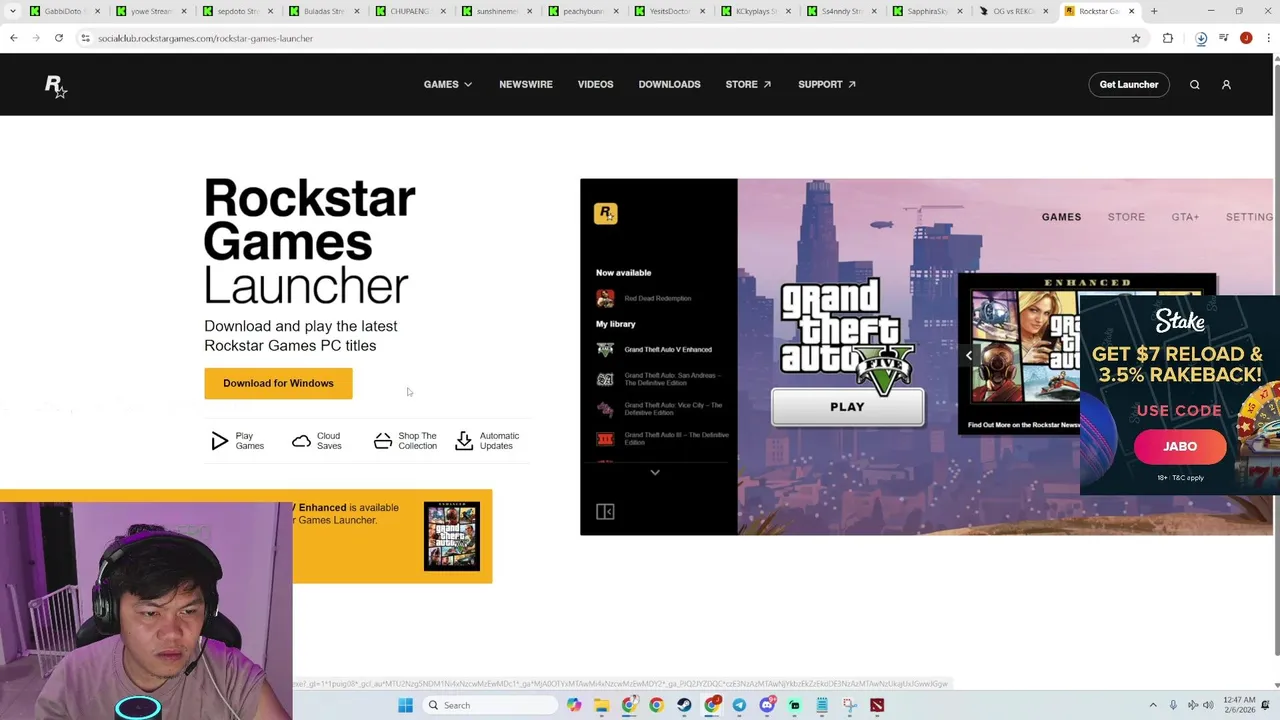The height and width of the screenshot is (720, 1280).
Task: Open the site search magnifier icon
Action: click(x=1194, y=85)
